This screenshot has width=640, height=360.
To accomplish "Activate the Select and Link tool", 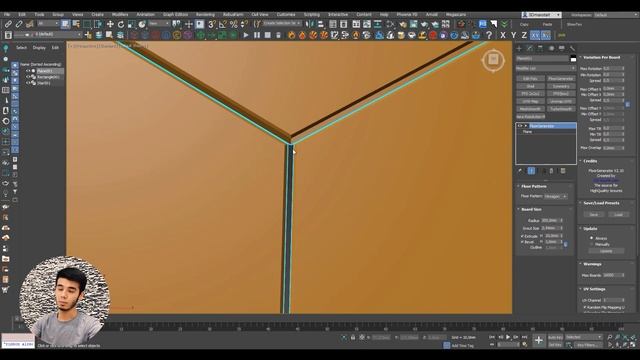I will click(x=8, y=24).
